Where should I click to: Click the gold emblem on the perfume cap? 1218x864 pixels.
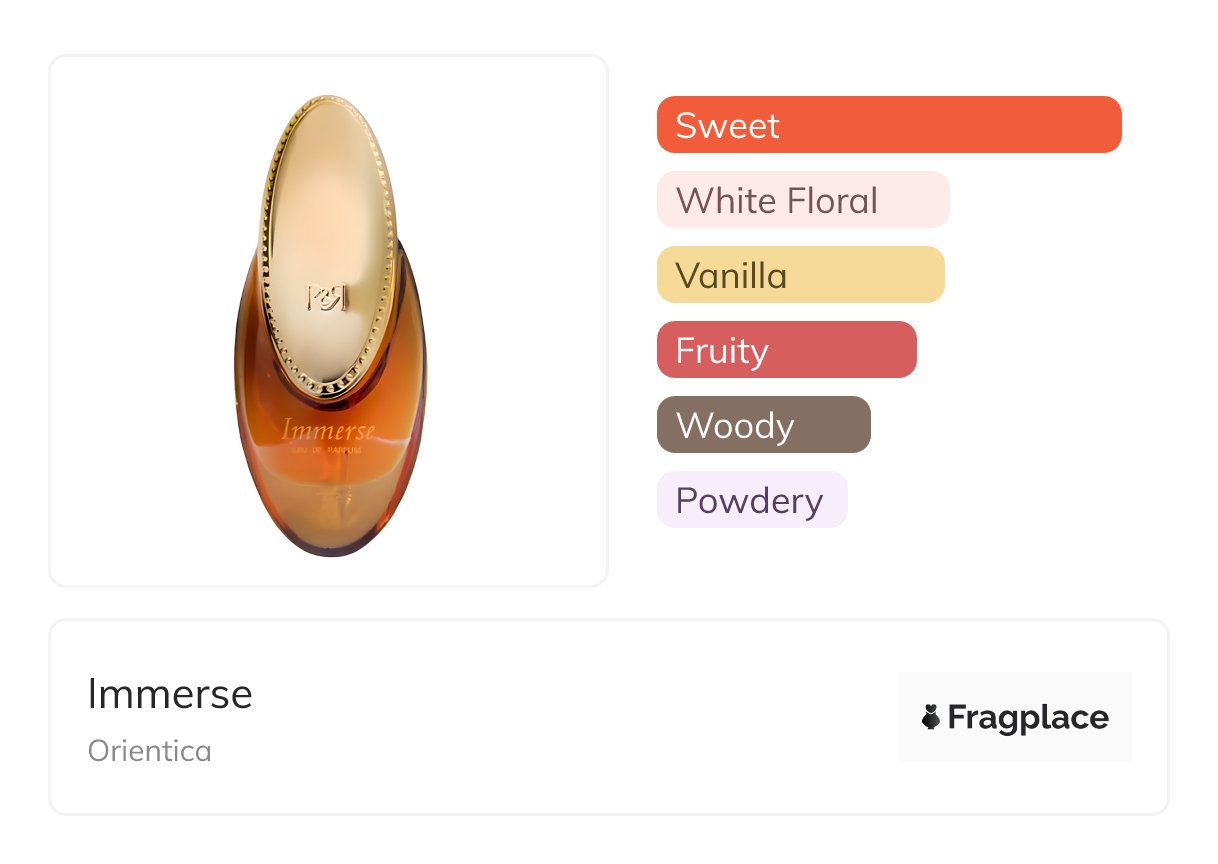(326, 298)
